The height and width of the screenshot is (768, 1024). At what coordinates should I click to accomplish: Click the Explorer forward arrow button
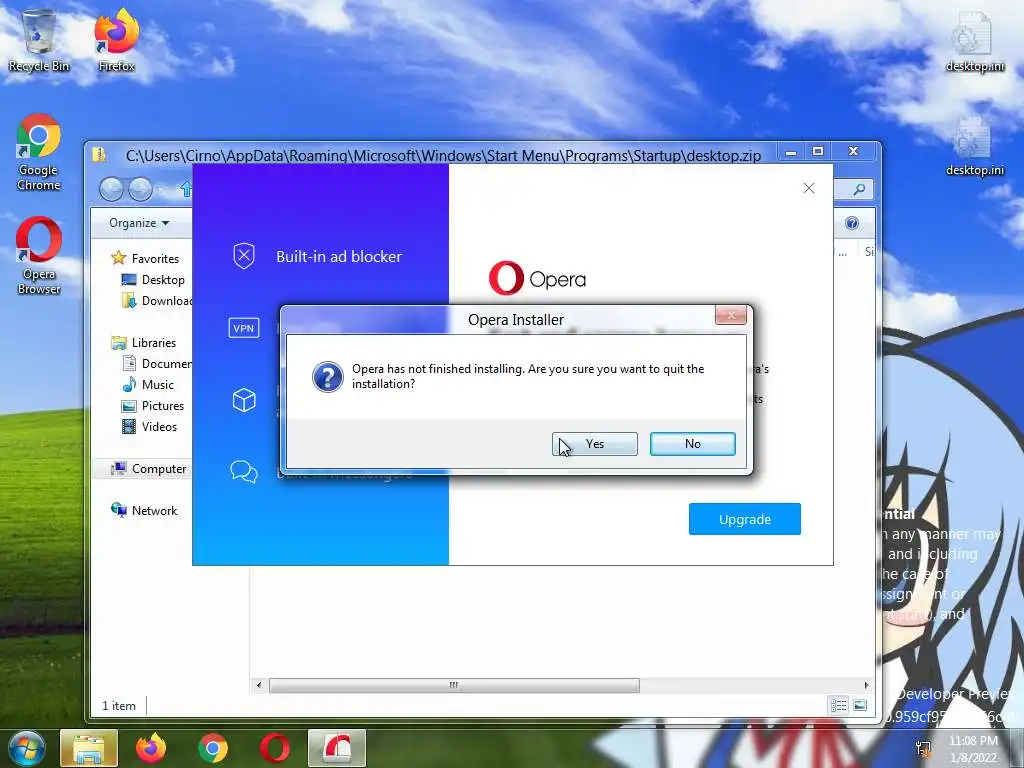[x=140, y=189]
